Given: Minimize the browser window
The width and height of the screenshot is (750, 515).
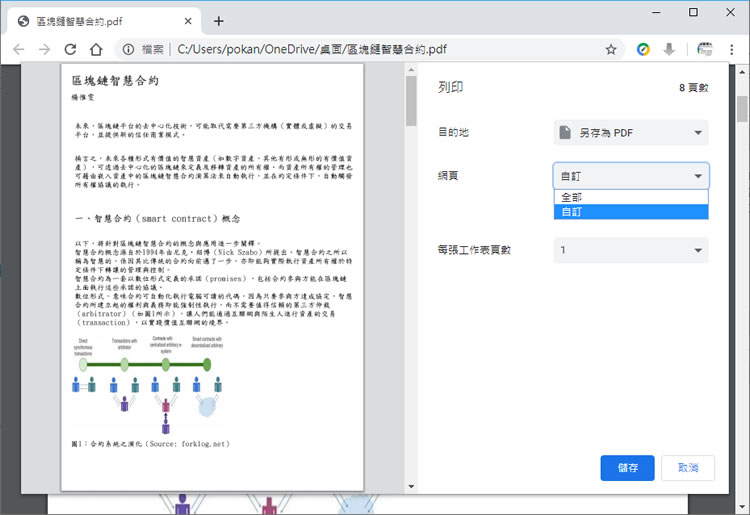Looking at the screenshot, I should (x=656, y=12).
